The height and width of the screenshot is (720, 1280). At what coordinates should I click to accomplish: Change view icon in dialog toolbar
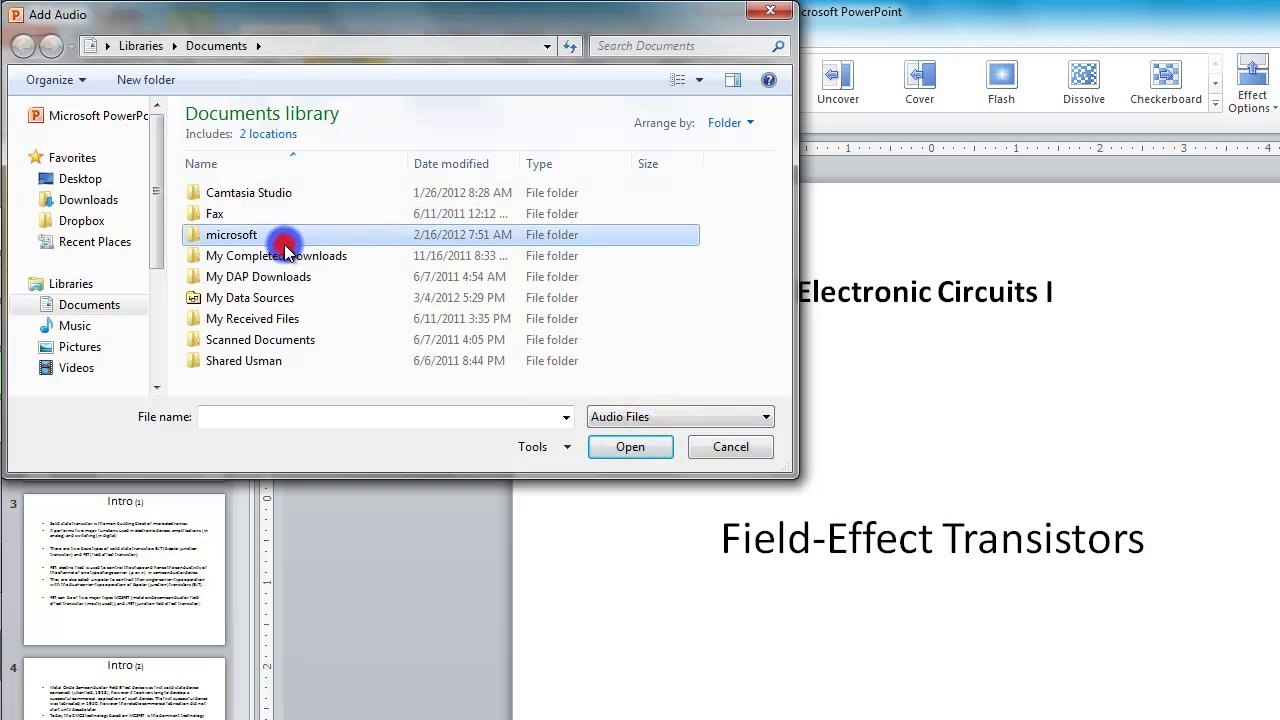pos(677,80)
